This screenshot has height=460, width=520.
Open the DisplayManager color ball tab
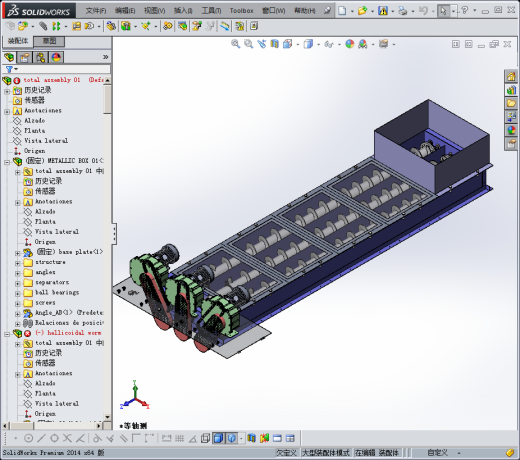(x=56, y=58)
